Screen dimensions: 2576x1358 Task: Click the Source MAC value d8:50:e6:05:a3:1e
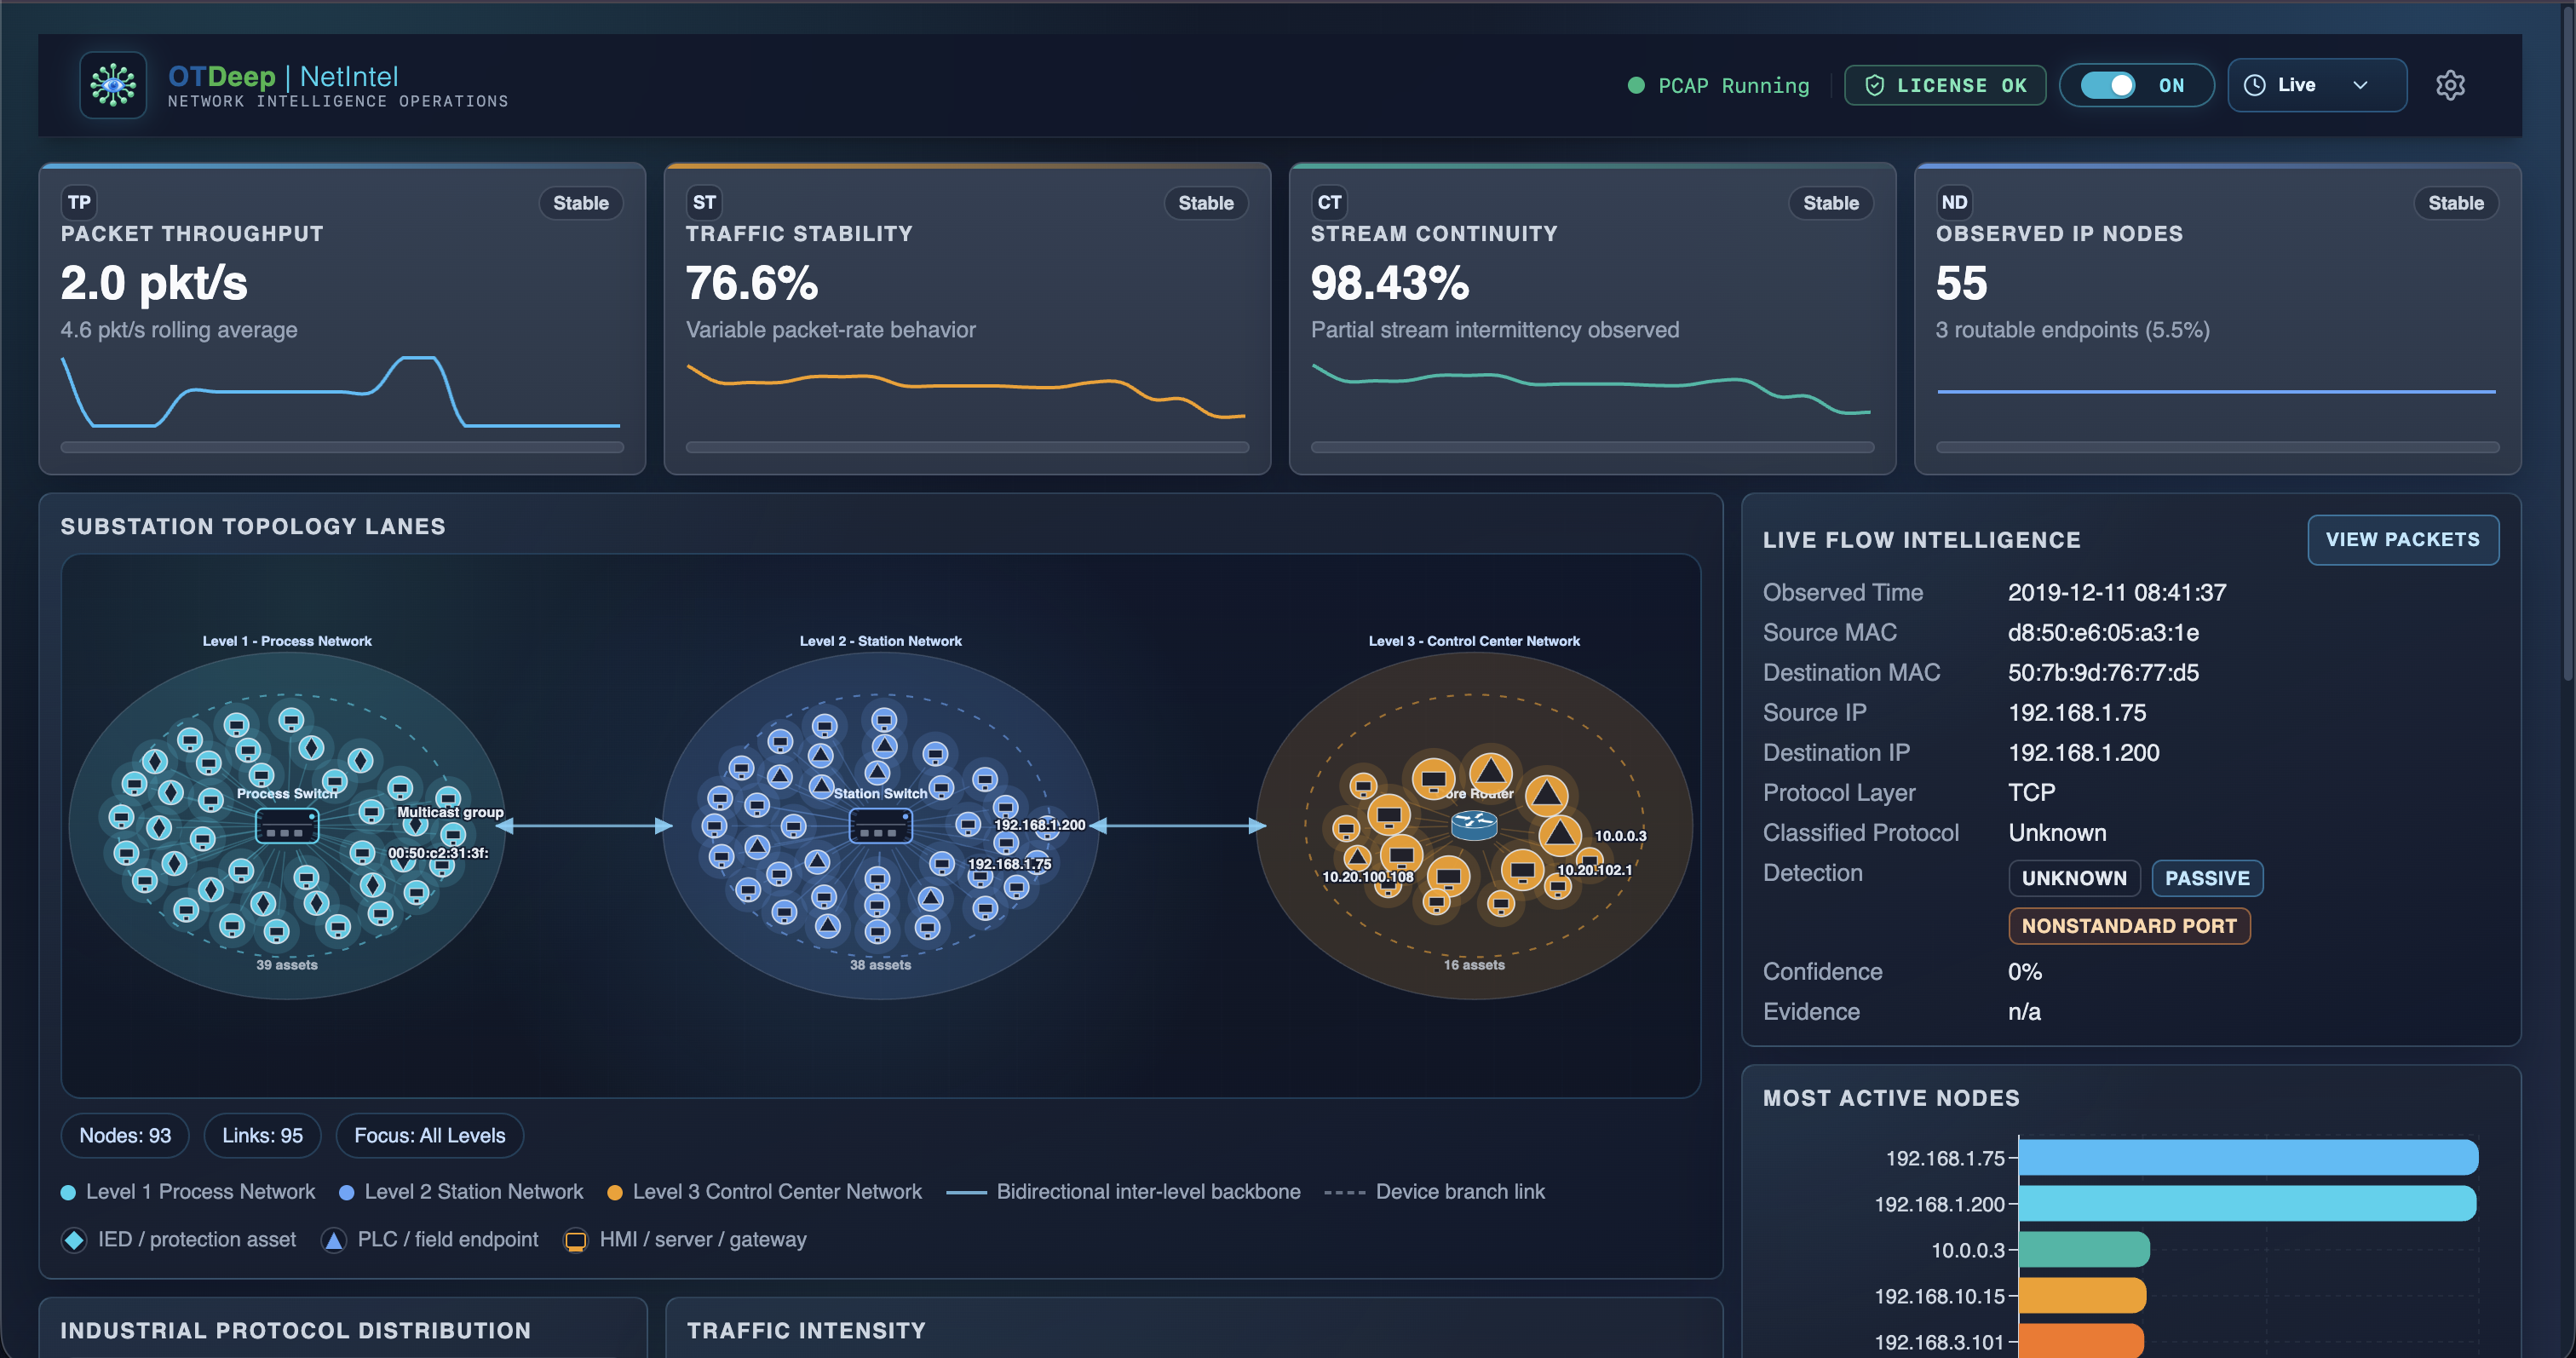[x=2103, y=633]
